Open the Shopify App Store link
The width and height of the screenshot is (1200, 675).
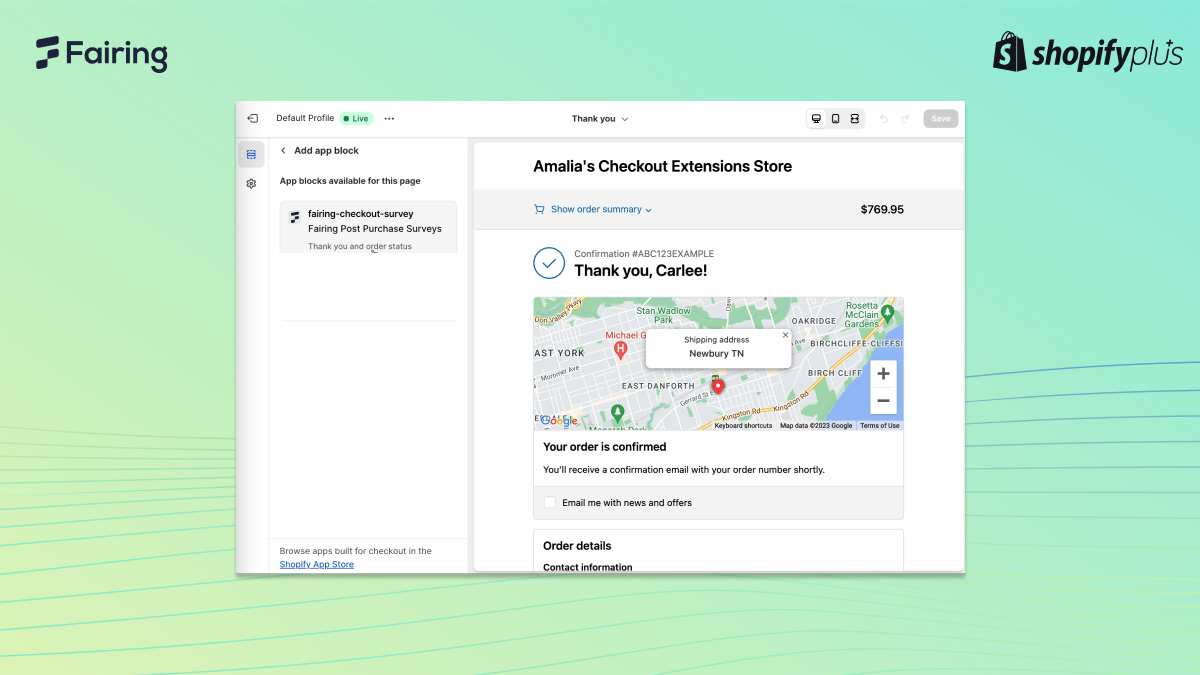click(x=316, y=564)
